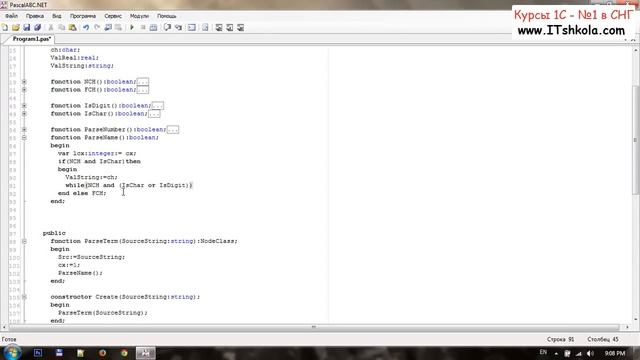Paste from clipboard via toolbar icon

coord(73,28)
